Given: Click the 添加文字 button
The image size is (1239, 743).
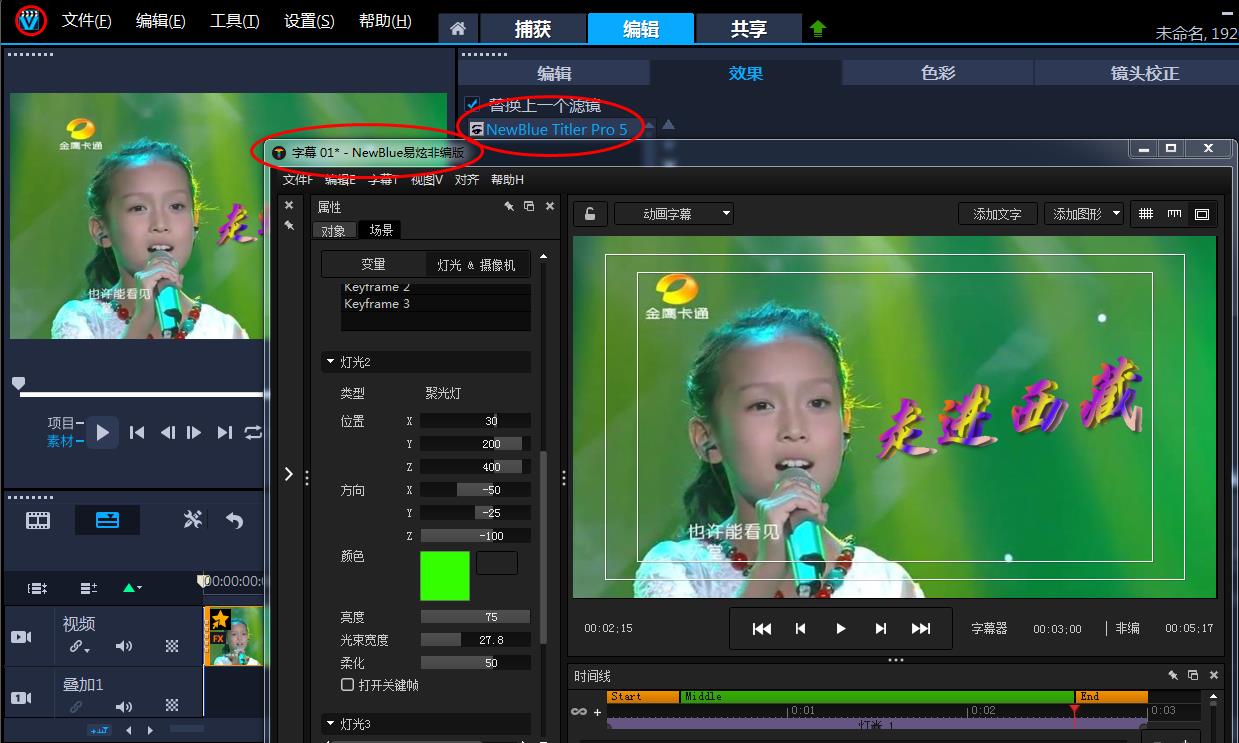Looking at the screenshot, I should click(997, 213).
